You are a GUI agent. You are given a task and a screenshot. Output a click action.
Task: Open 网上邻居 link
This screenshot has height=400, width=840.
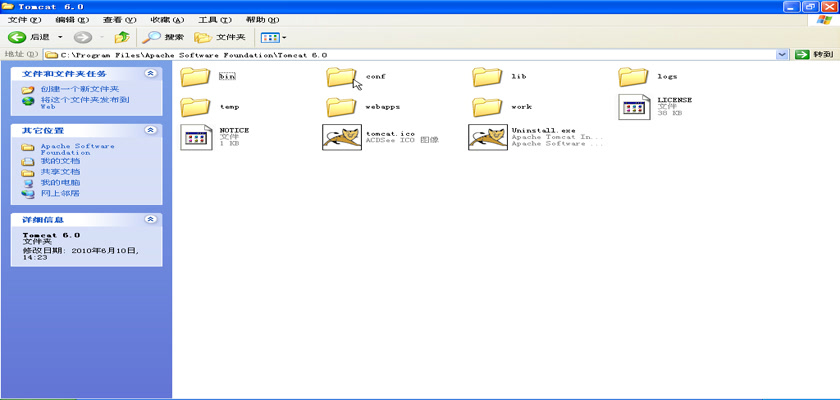pyautogui.click(x=61, y=193)
